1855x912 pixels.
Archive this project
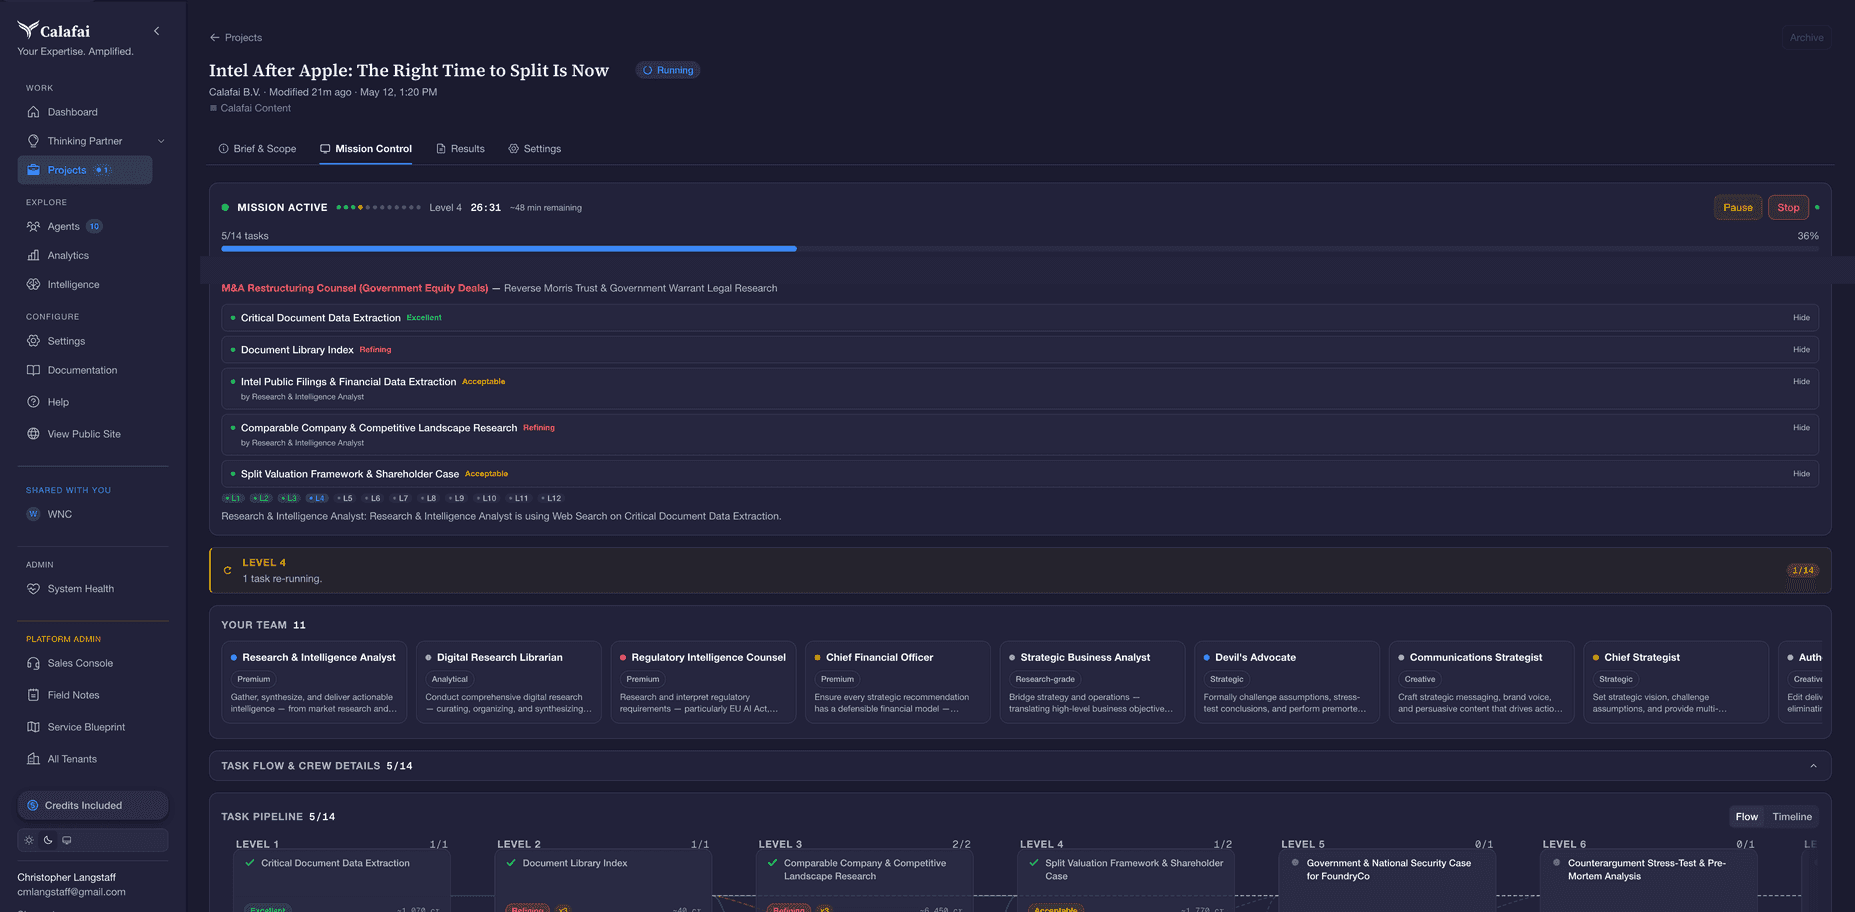[x=1806, y=38]
